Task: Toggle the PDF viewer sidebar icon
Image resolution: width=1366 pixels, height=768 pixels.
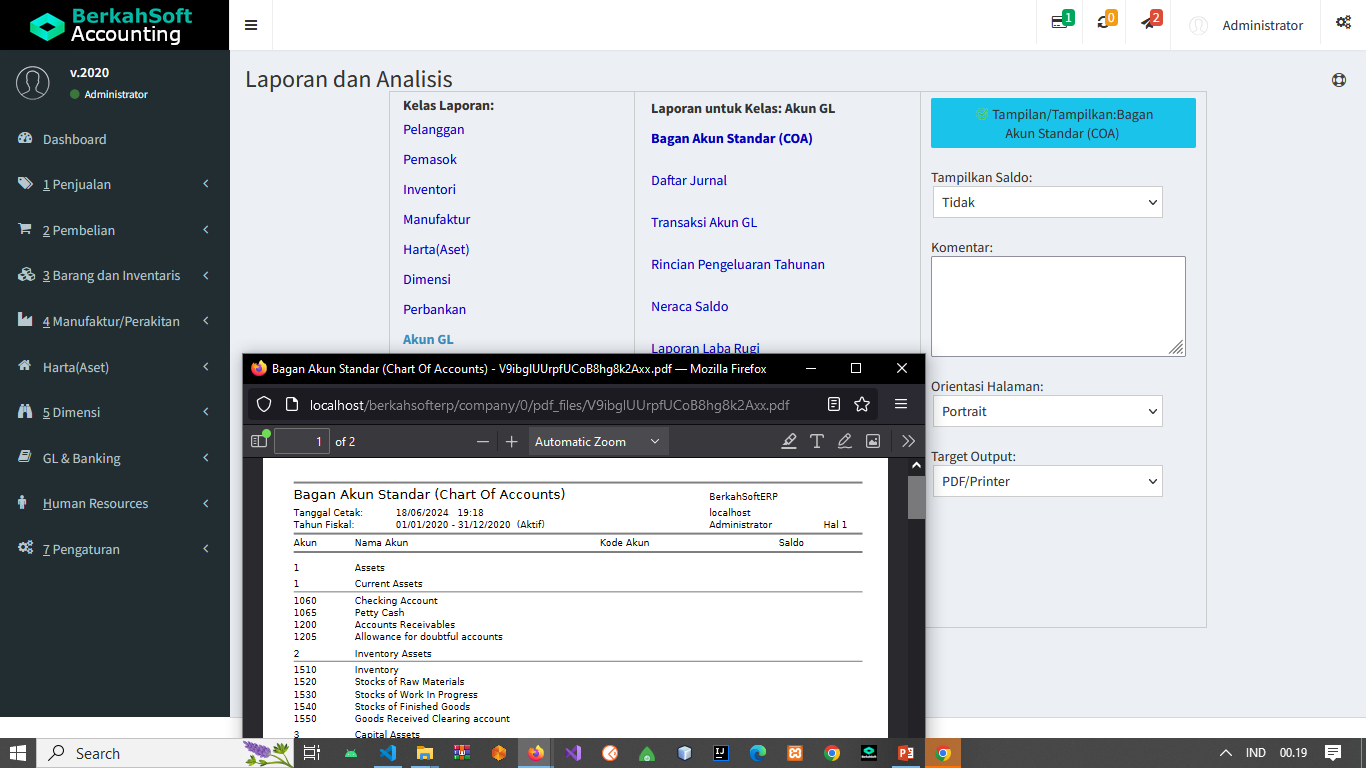Action: click(260, 441)
